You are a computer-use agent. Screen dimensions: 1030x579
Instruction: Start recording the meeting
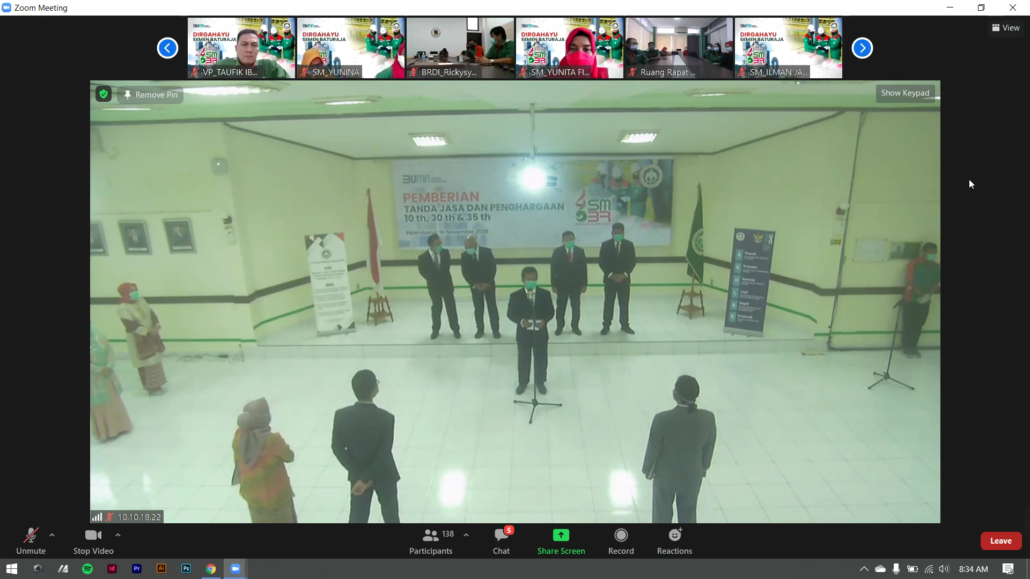pos(621,540)
